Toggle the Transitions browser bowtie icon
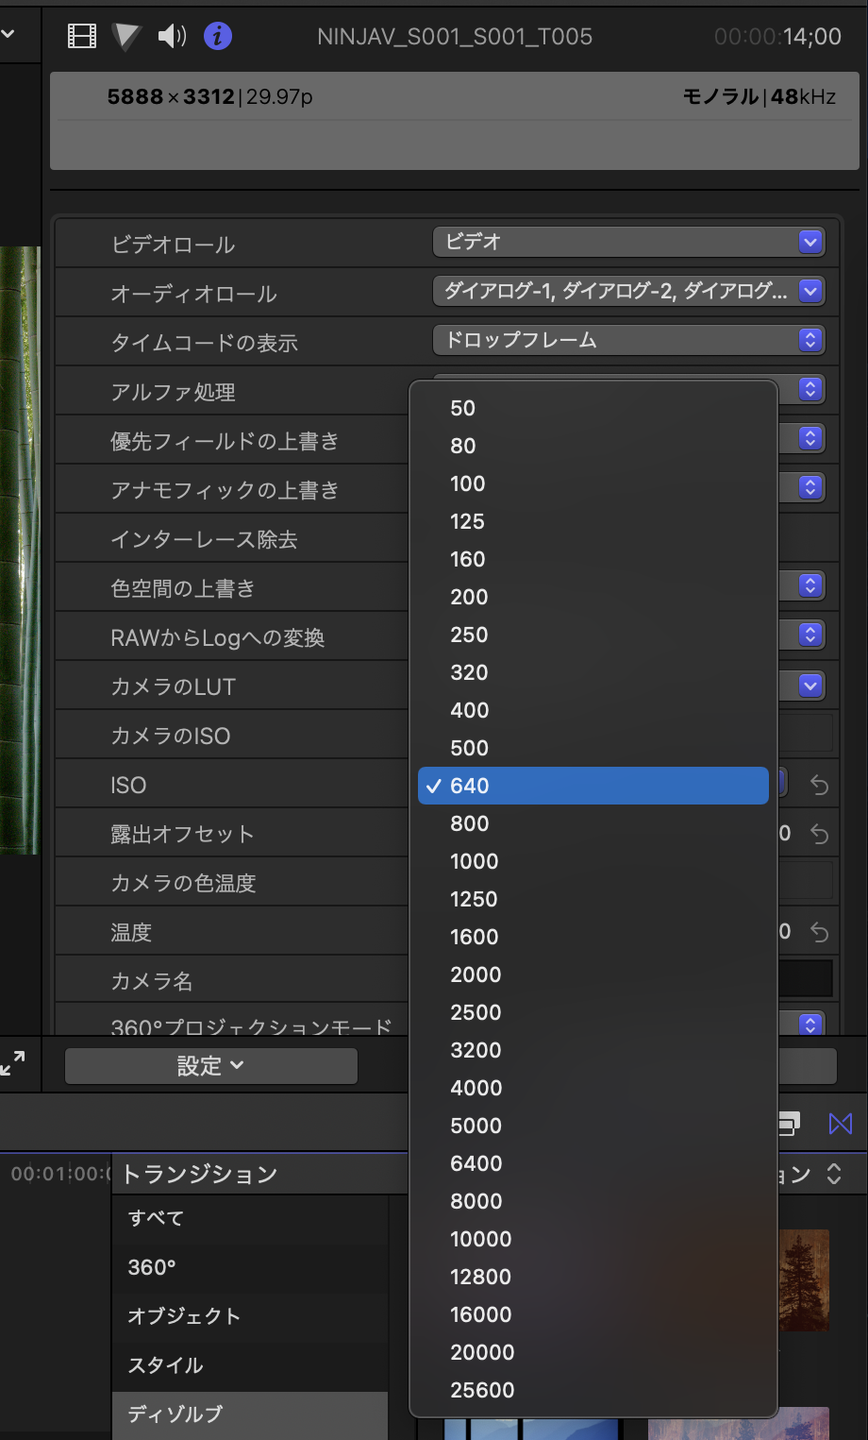The width and height of the screenshot is (868, 1440). point(840,1124)
